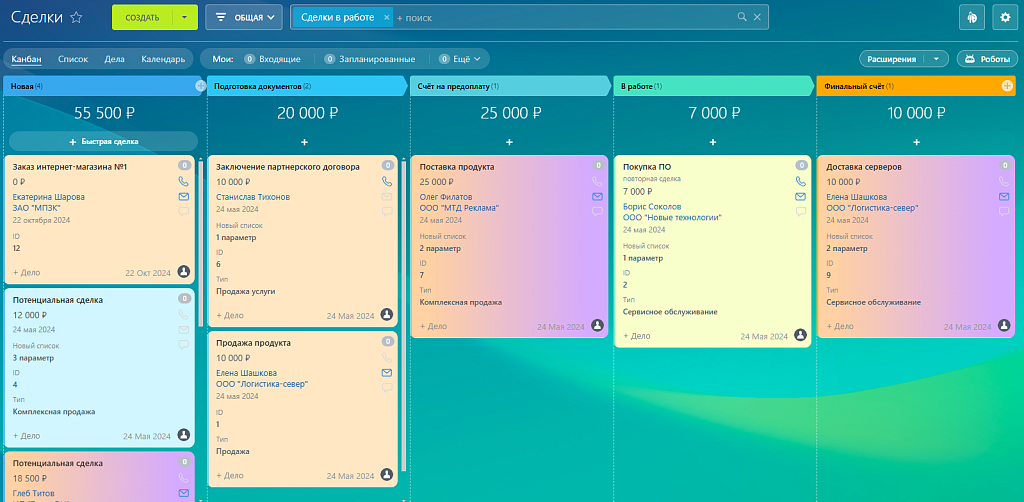Remove the Сделки в работе filter chip

coord(387,17)
